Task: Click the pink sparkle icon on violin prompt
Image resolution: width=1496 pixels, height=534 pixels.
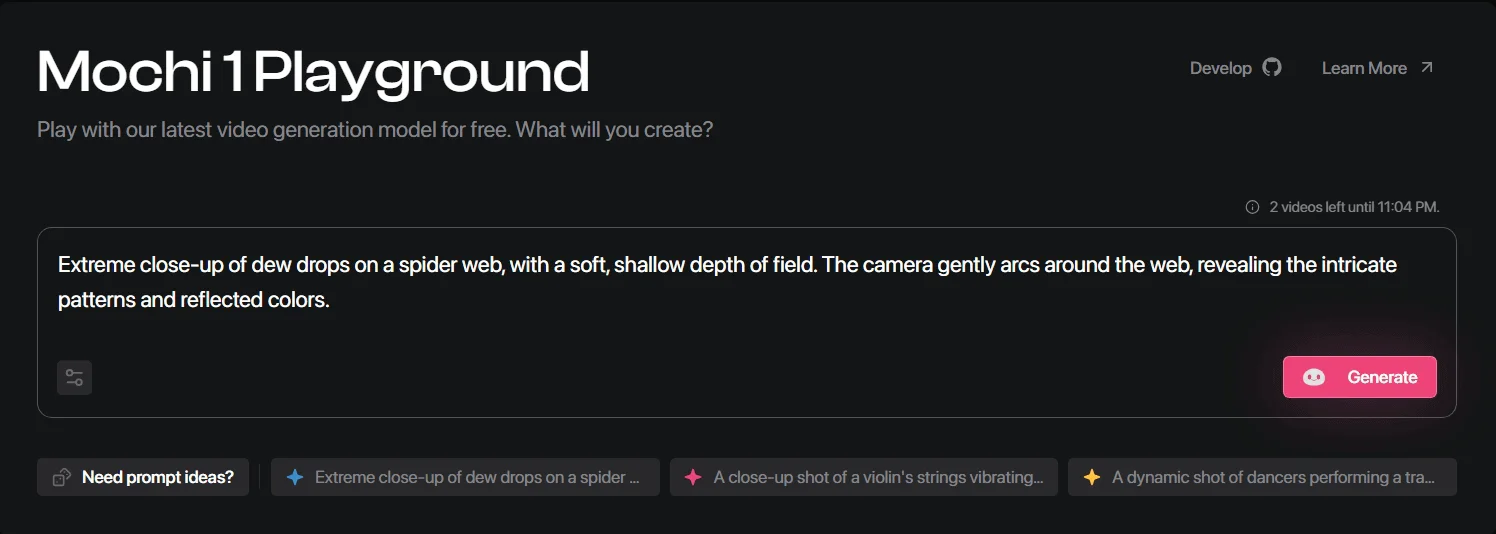Action: click(x=693, y=477)
